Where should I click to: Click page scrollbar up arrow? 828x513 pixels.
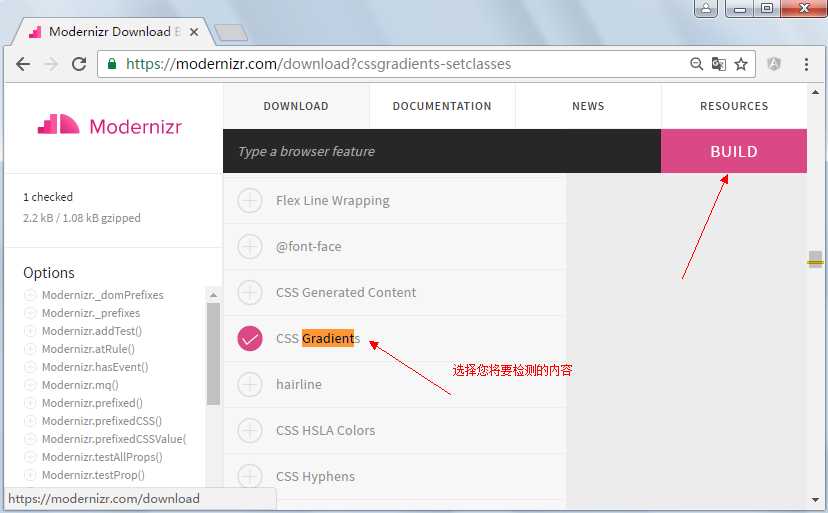815,92
